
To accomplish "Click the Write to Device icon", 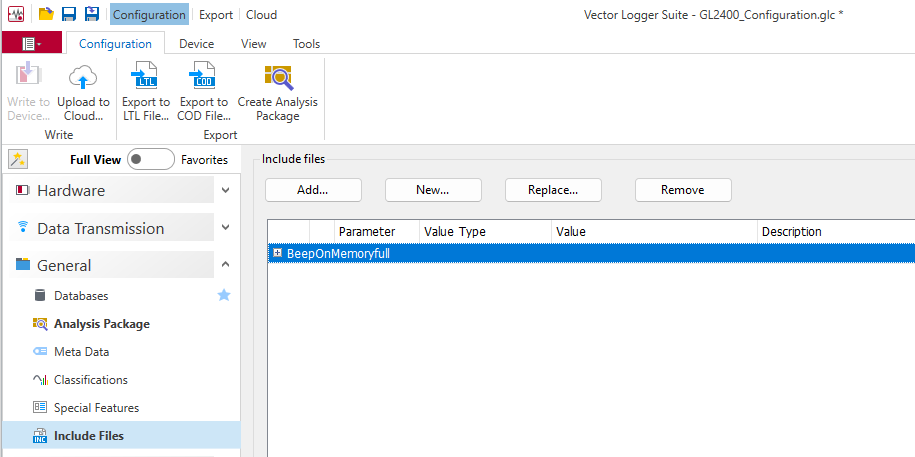I will tap(29, 75).
